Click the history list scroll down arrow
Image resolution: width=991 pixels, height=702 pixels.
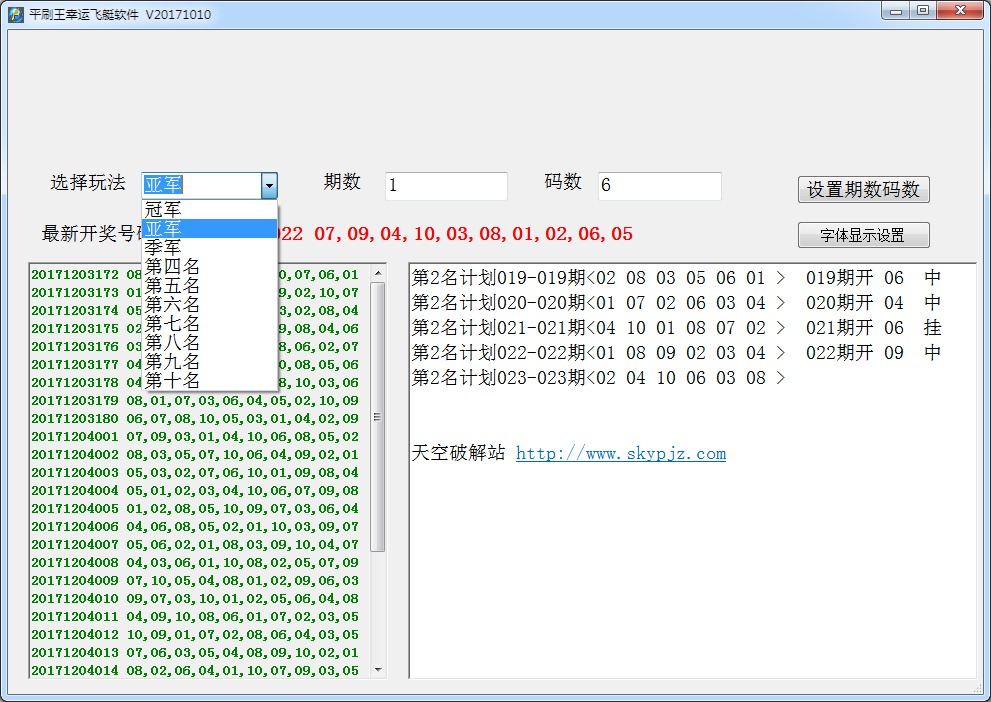[378, 669]
